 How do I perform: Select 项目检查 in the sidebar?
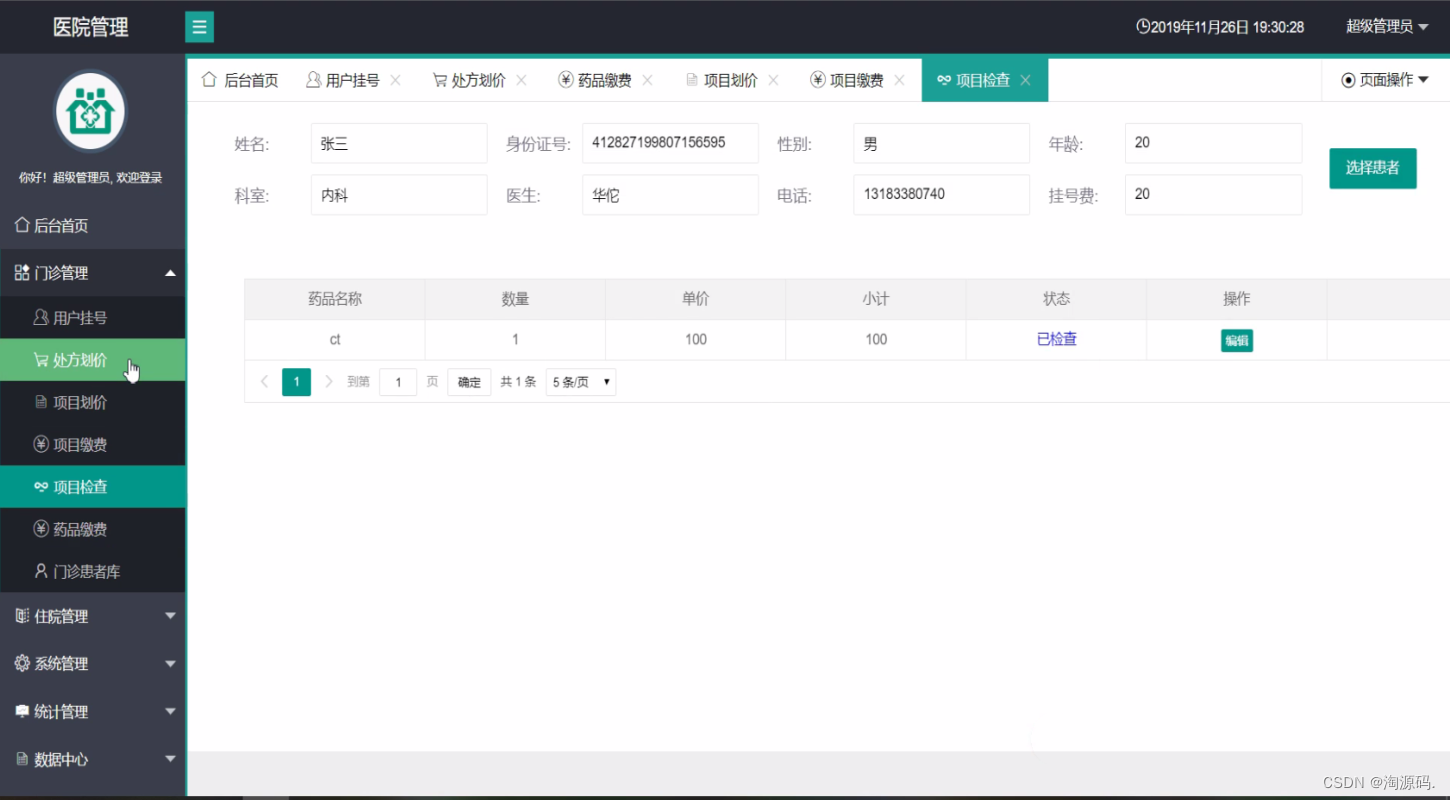point(92,486)
